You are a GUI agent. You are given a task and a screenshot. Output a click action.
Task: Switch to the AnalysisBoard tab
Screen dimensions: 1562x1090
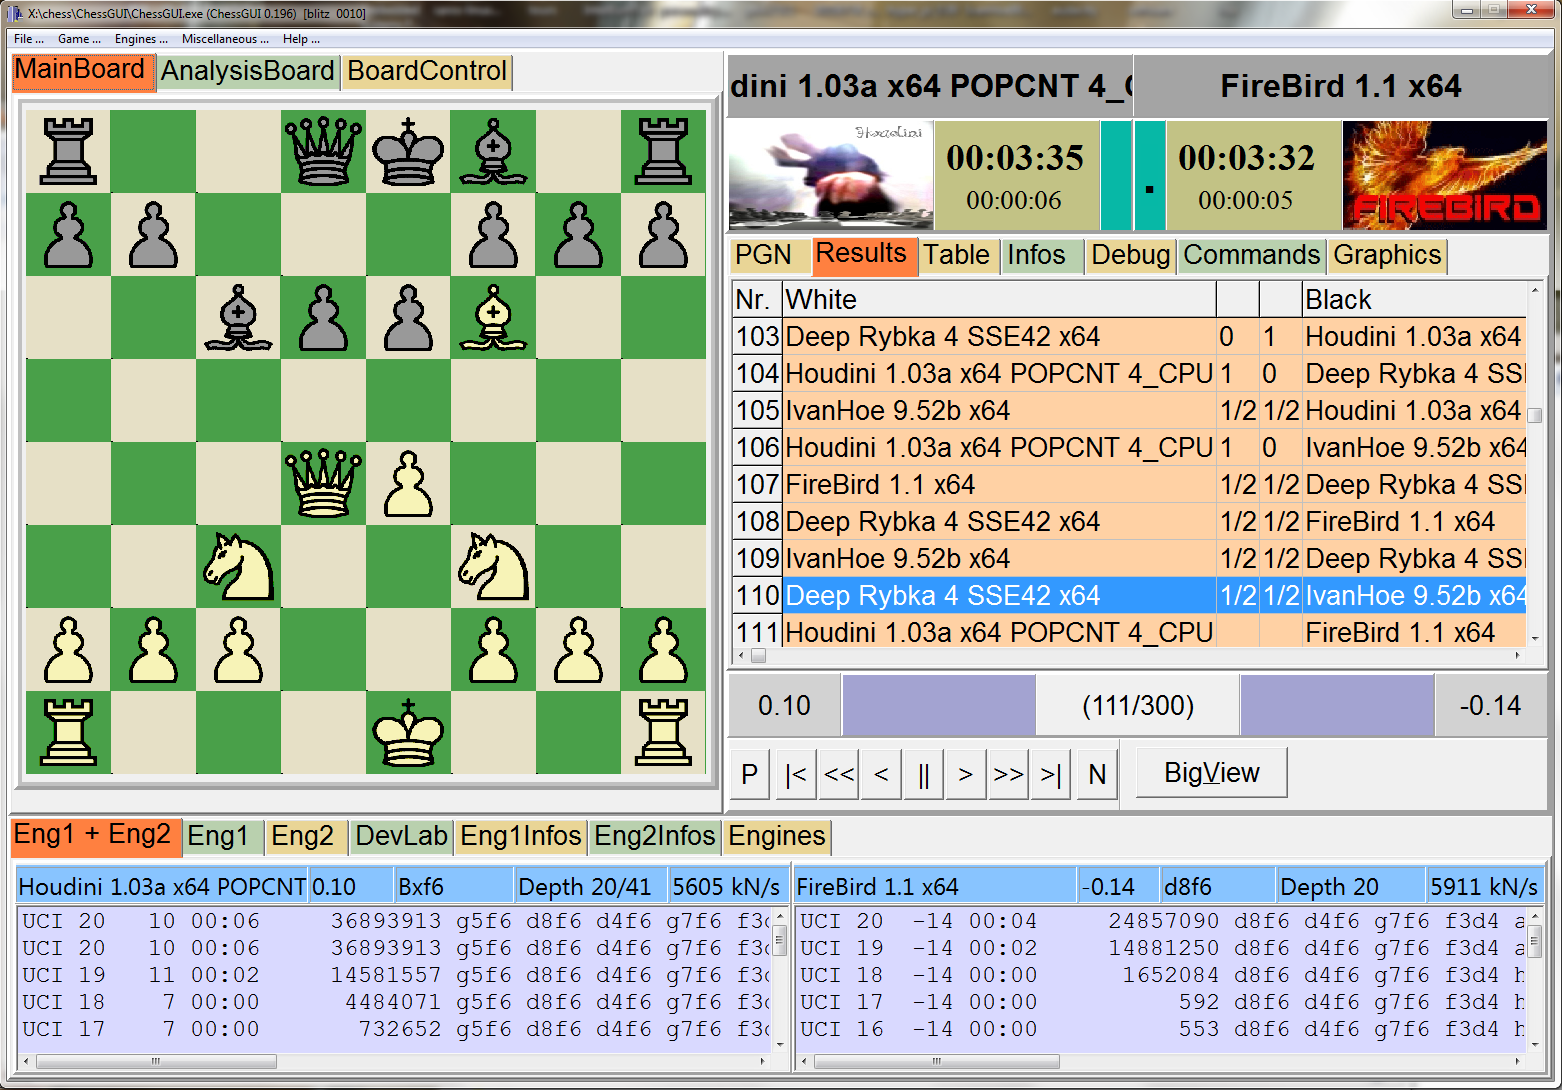point(247,71)
